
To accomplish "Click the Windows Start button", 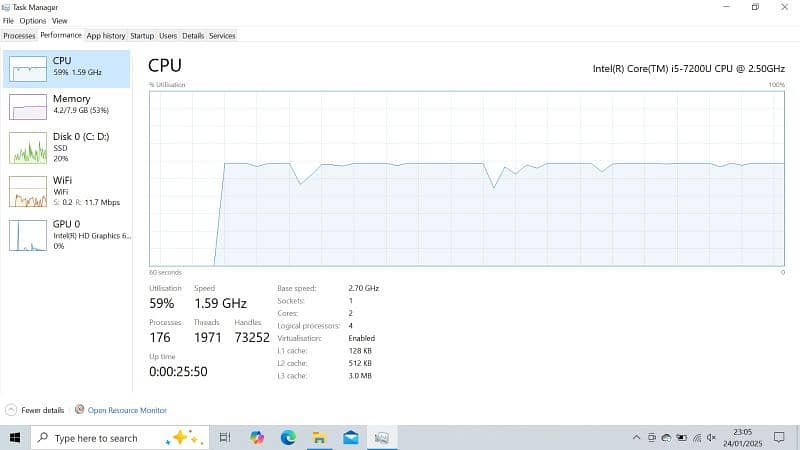I will coord(15,437).
